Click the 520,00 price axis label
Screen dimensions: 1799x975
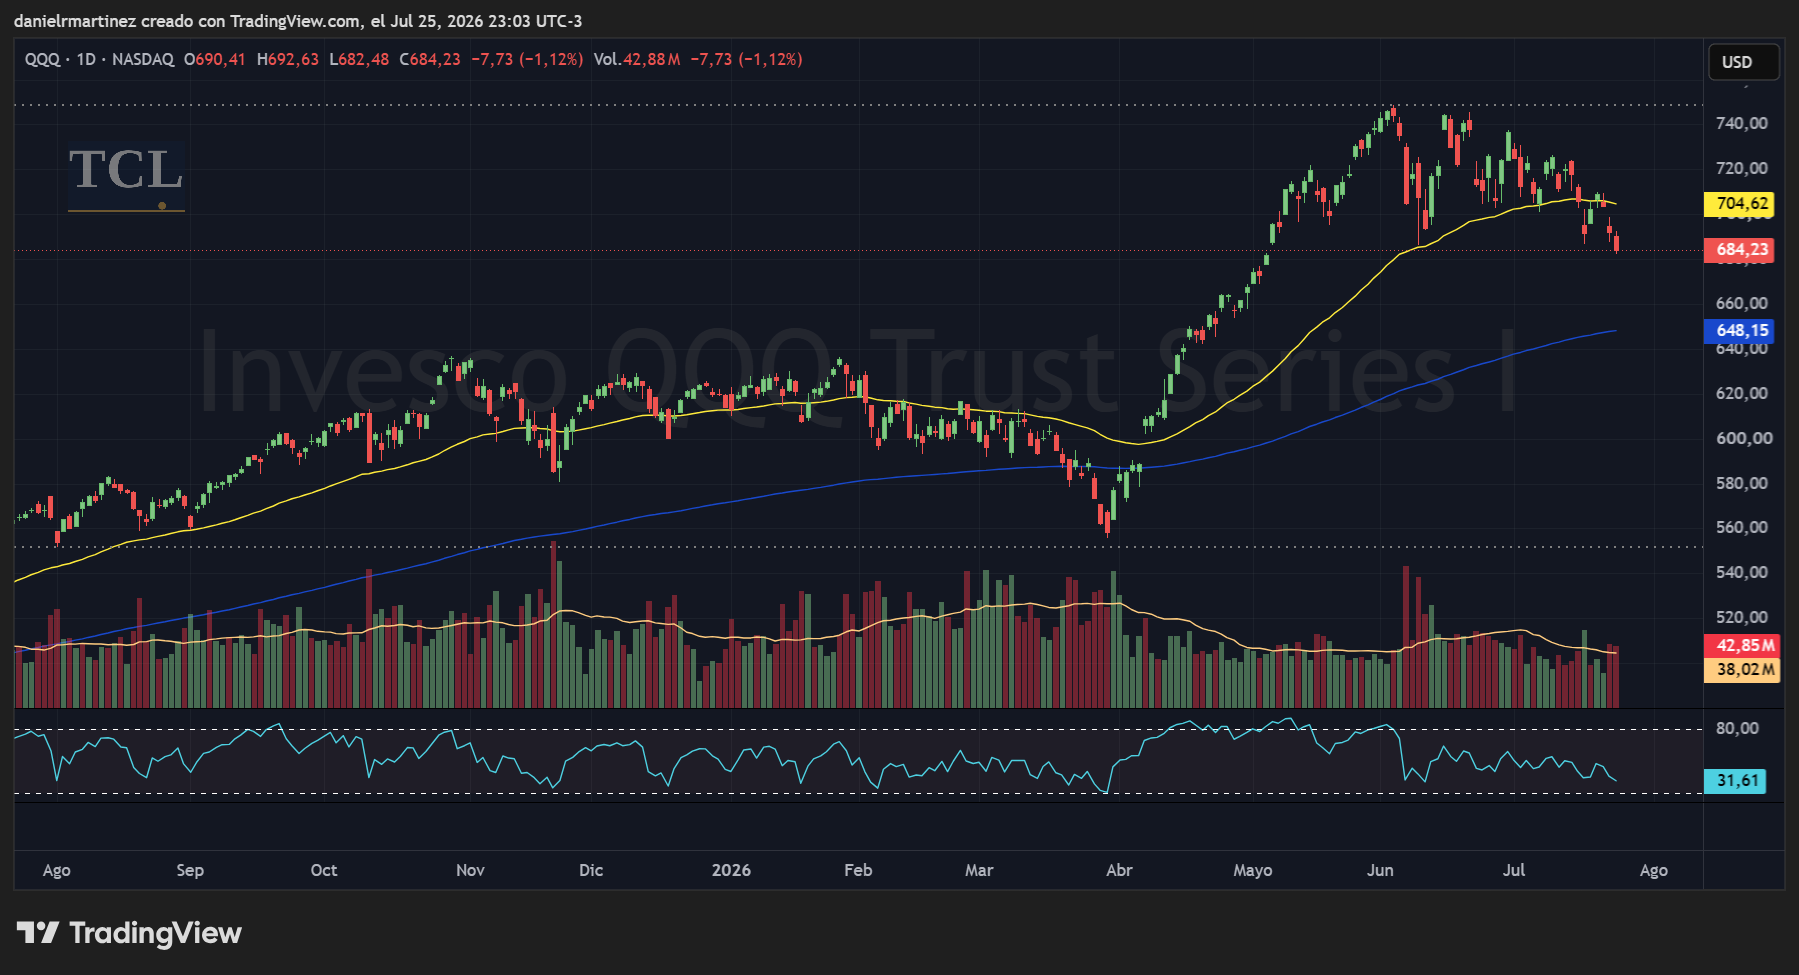pyautogui.click(x=1742, y=617)
